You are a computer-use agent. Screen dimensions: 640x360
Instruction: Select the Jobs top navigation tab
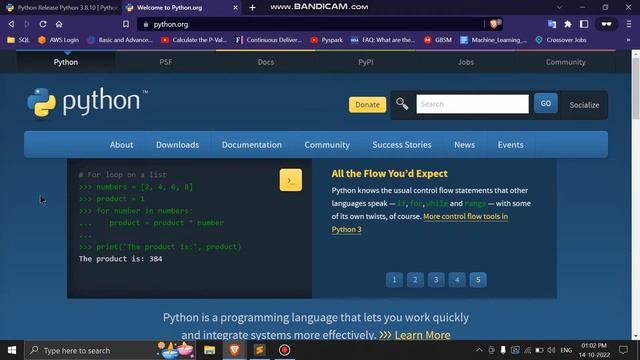466,62
